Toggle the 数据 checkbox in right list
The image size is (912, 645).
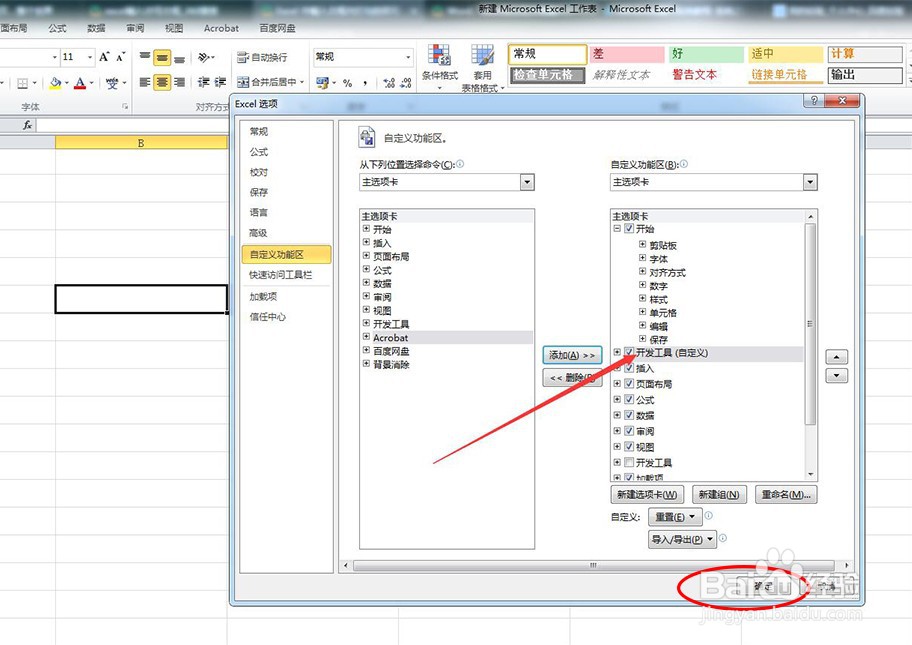coord(629,415)
